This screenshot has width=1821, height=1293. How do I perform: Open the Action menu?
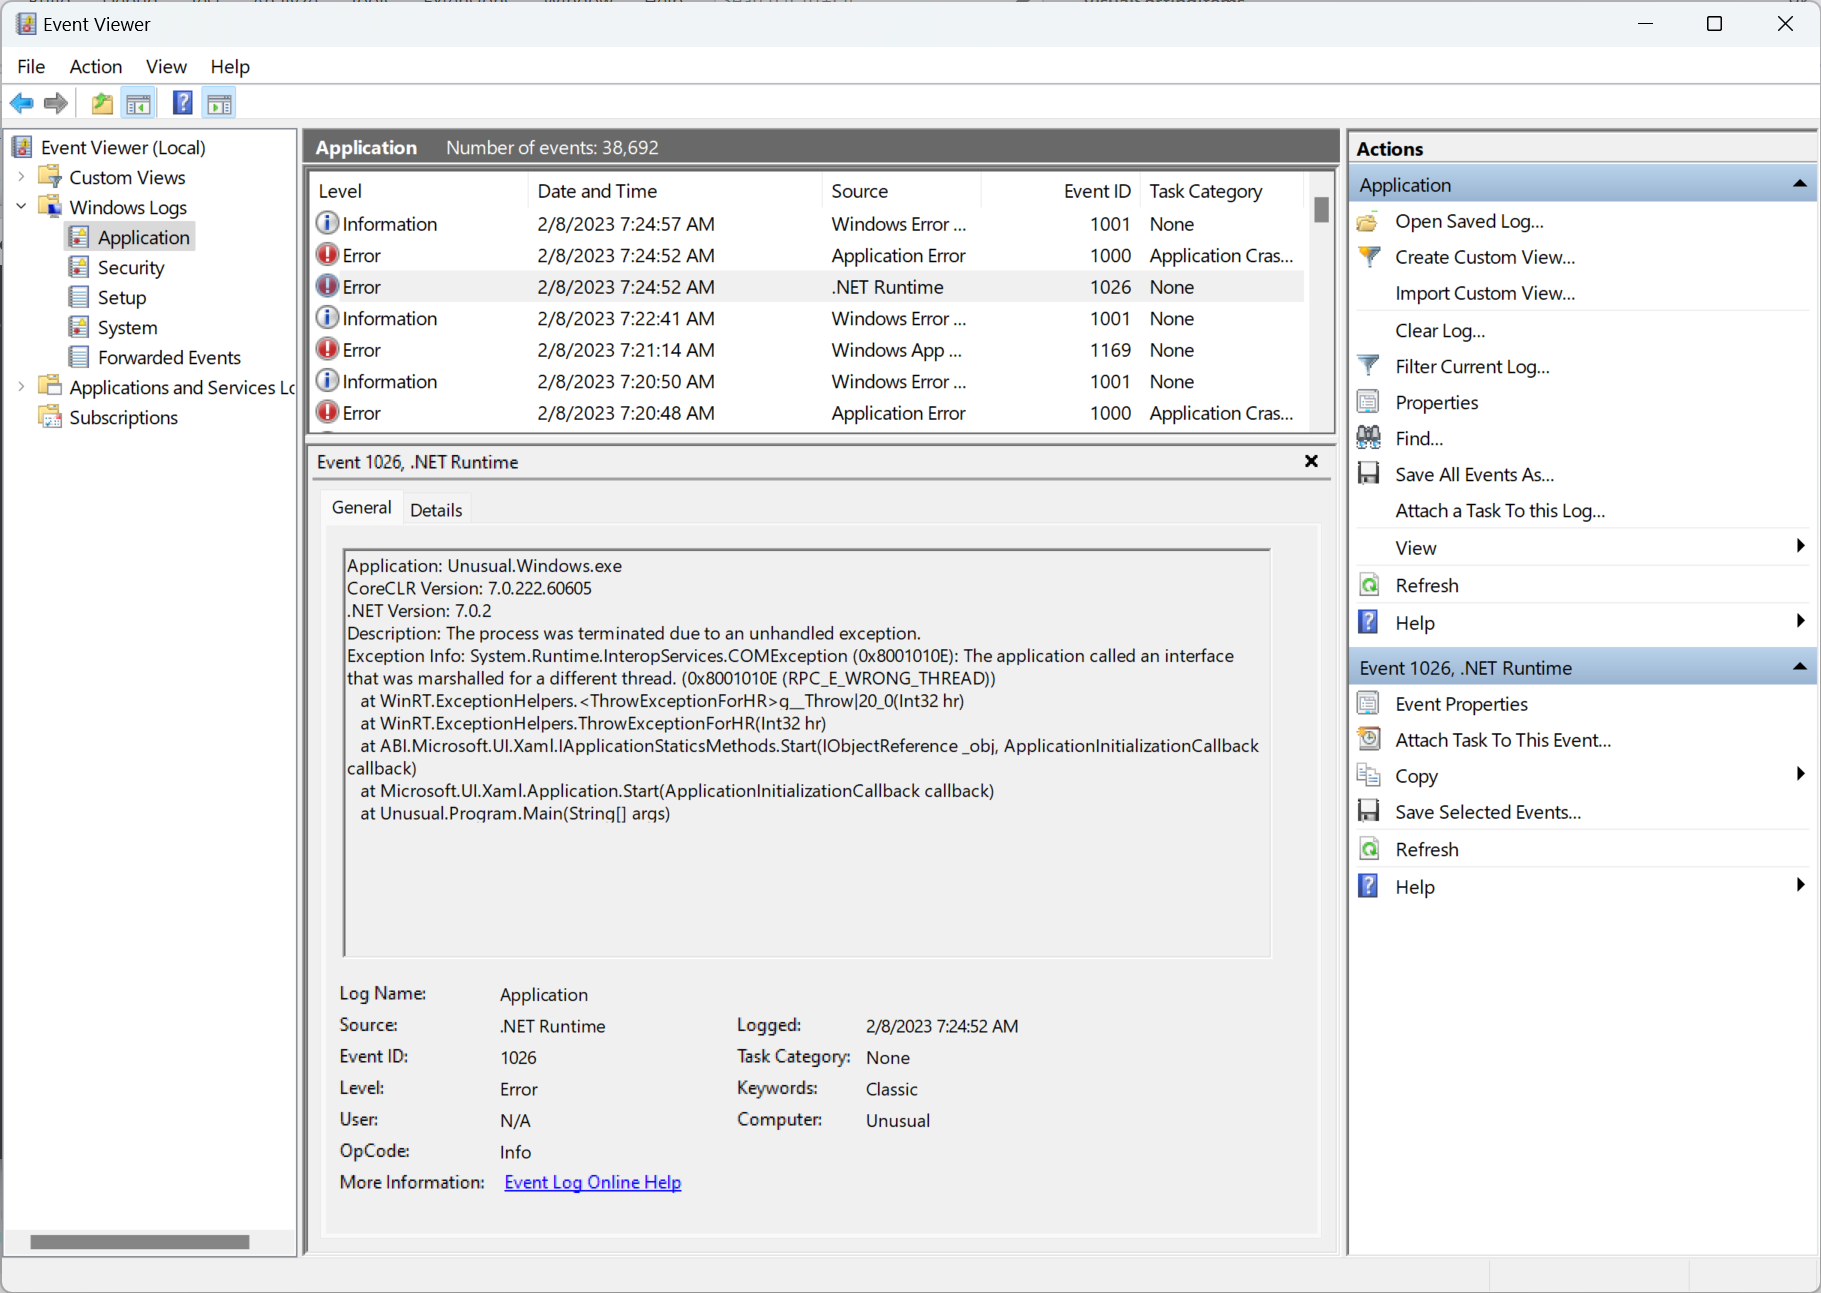(x=95, y=66)
